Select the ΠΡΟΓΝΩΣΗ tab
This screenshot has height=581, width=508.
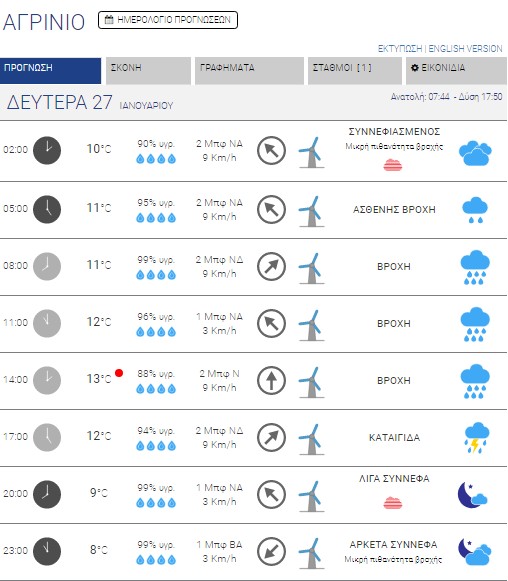[50, 71]
